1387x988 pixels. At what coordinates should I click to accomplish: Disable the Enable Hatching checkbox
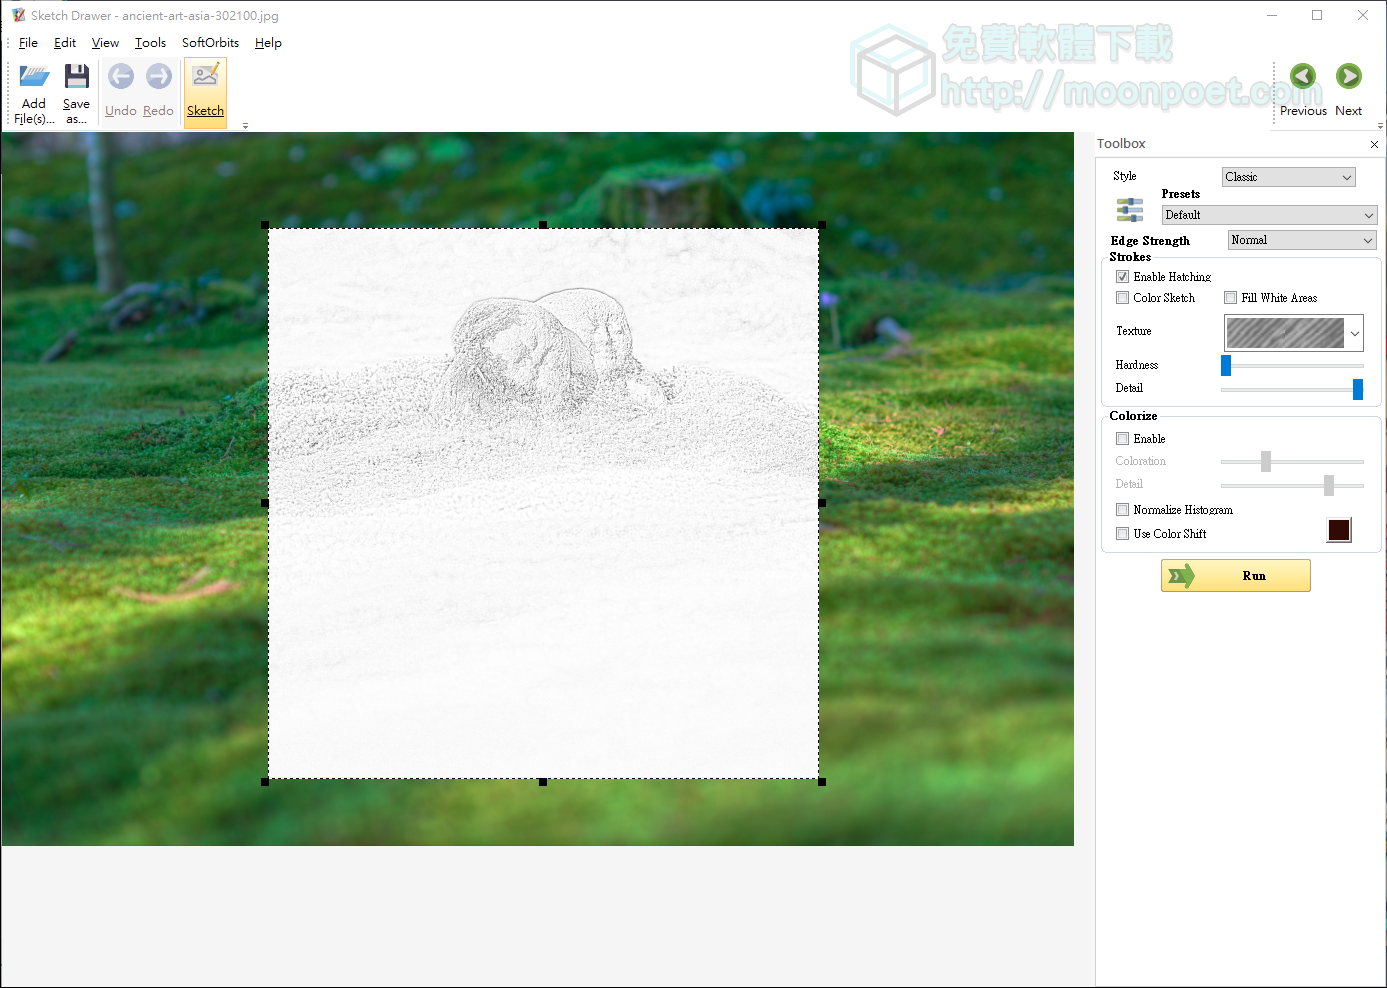tap(1122, 276)
